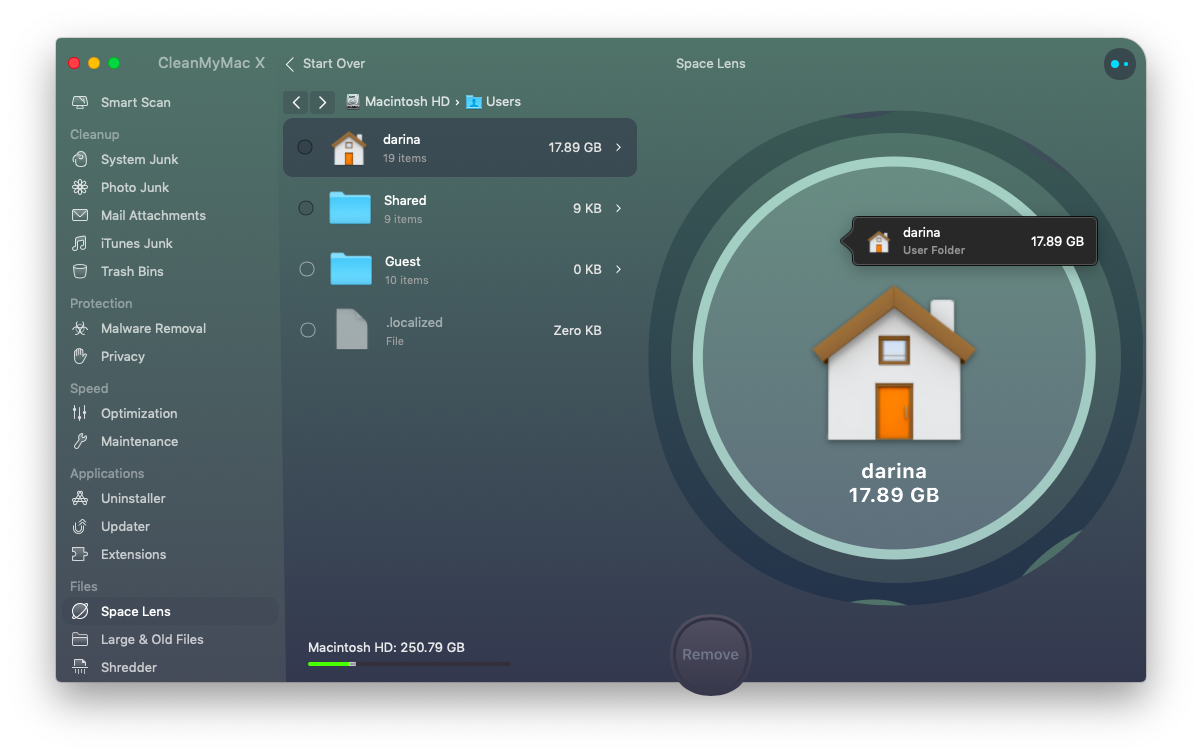
Task: Click the Updater icon
Action: 80,526
